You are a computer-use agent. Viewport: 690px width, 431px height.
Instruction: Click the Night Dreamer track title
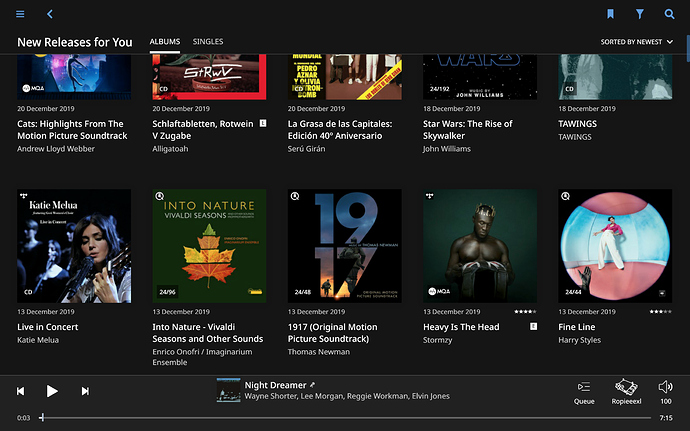[x=275, y=385]
